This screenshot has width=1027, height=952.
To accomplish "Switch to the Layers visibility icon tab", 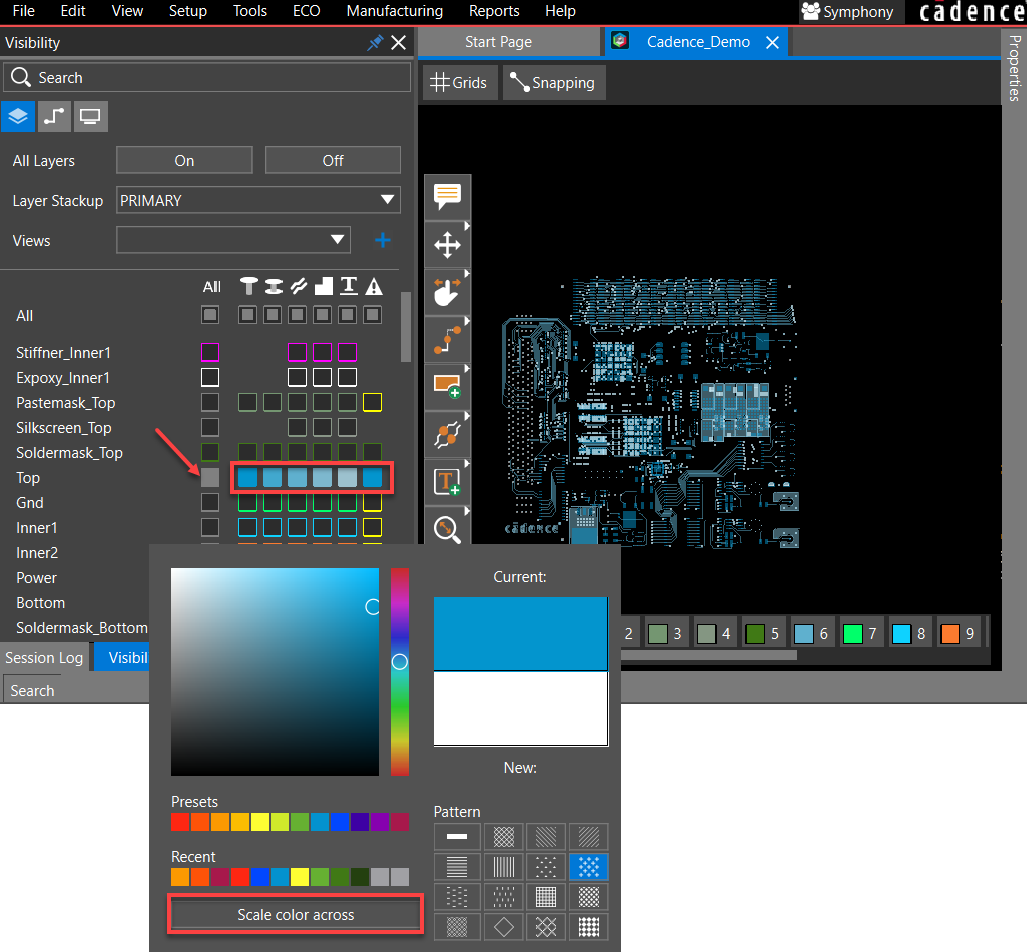I will (18, 117).
